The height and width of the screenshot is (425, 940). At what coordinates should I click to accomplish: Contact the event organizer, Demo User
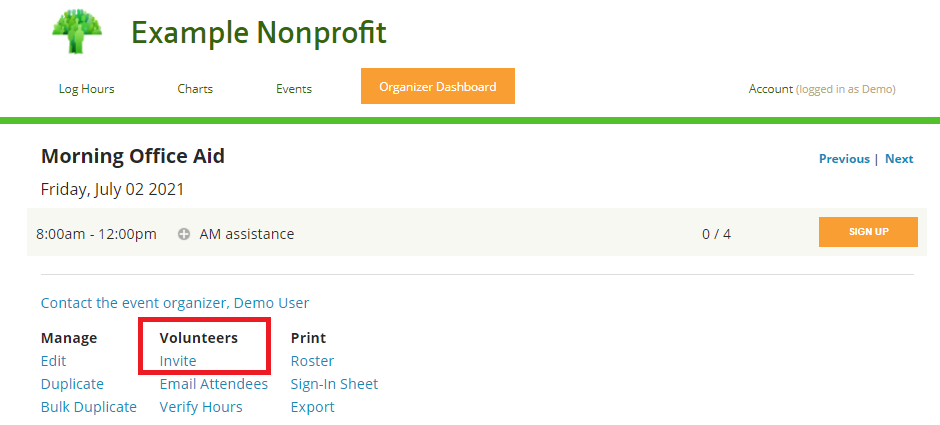175,303
